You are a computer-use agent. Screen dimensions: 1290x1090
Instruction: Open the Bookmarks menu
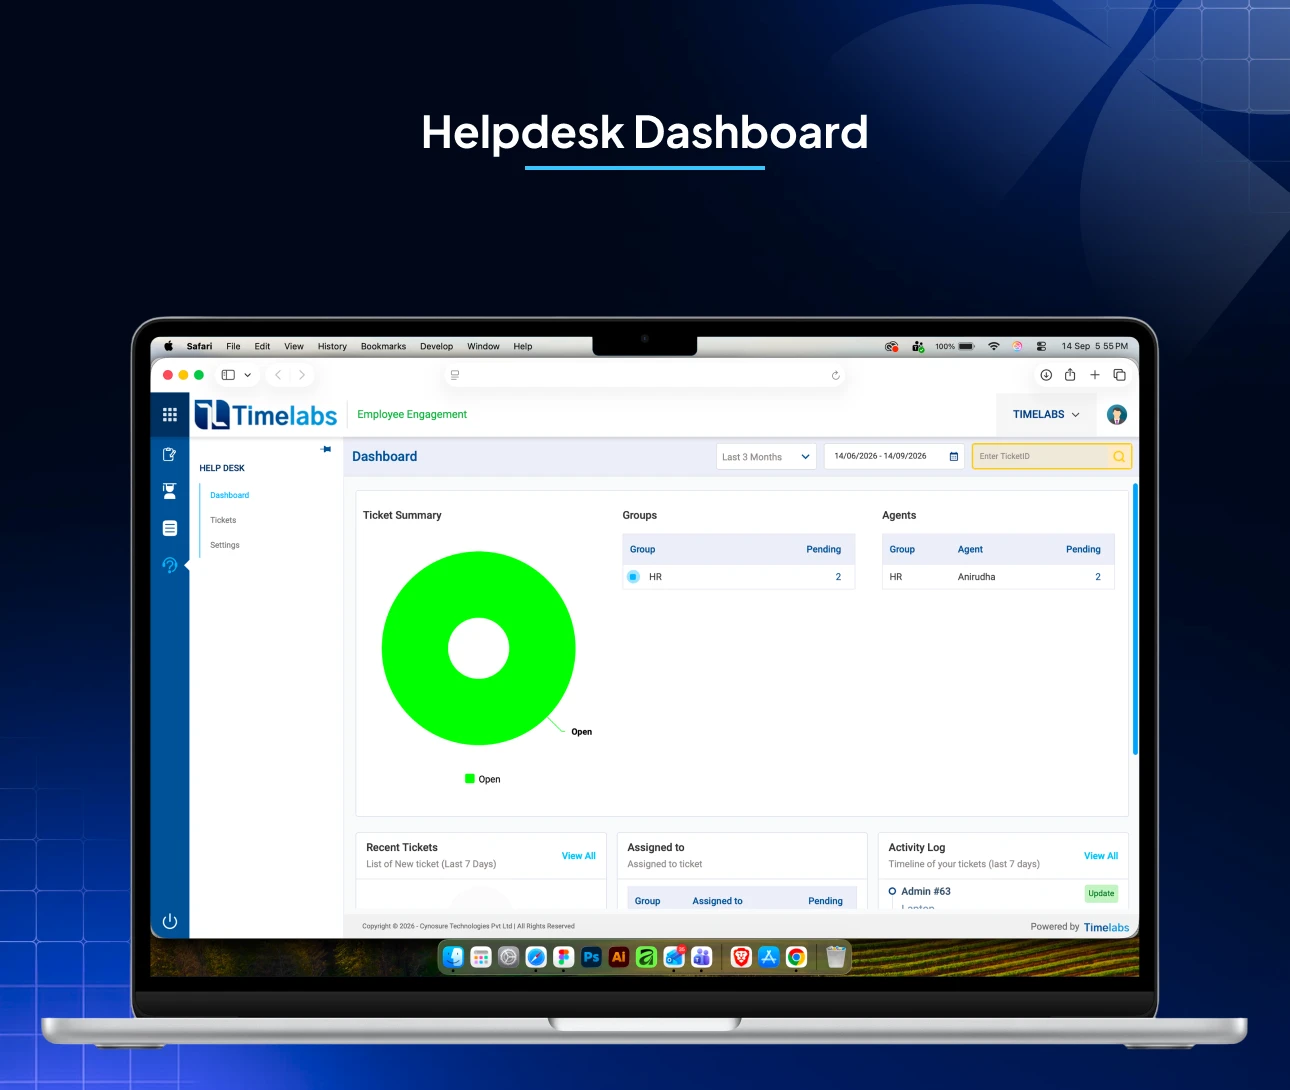[x=383, y=346]
